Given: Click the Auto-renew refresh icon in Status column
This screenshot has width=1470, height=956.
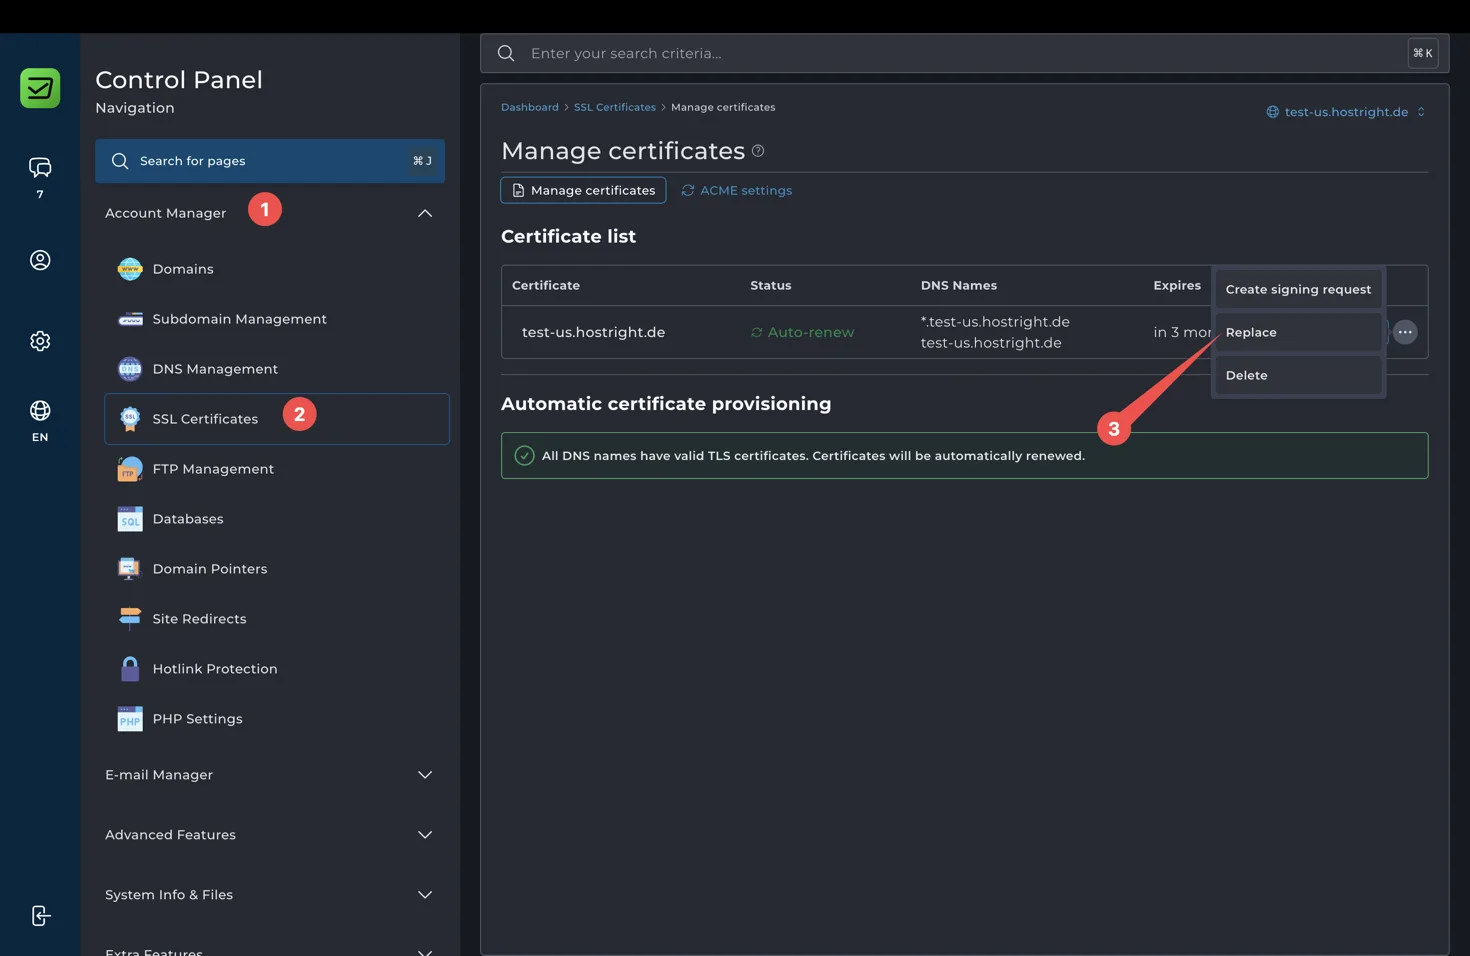Looking at the screenshot, I should (757, 332).
